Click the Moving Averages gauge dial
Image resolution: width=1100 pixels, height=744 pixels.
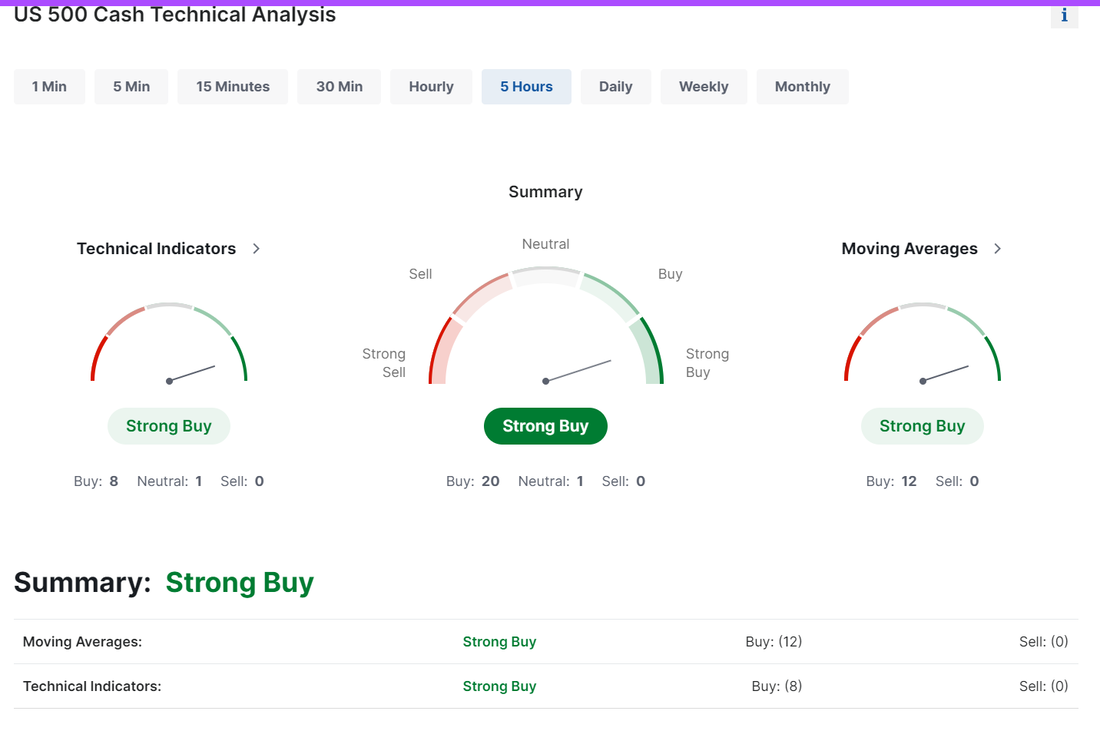923,344
